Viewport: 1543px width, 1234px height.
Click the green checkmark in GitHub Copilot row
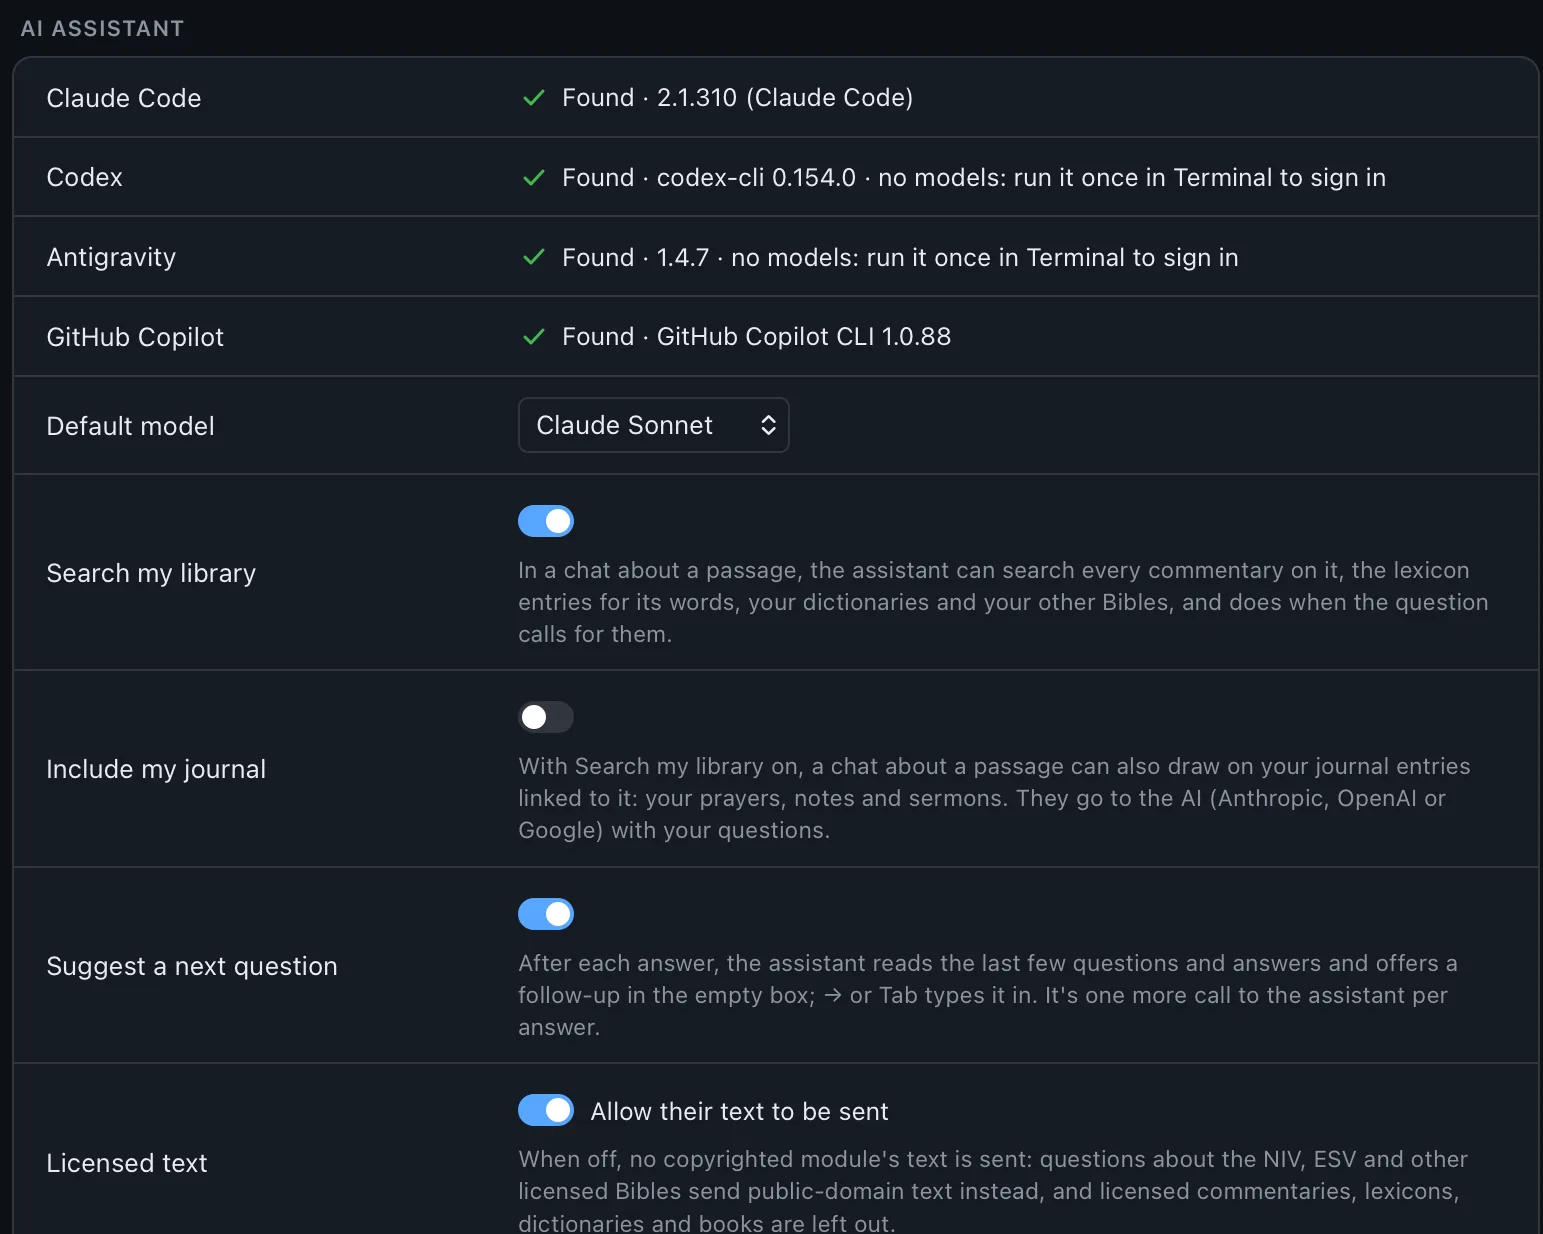tap(534, 337)
